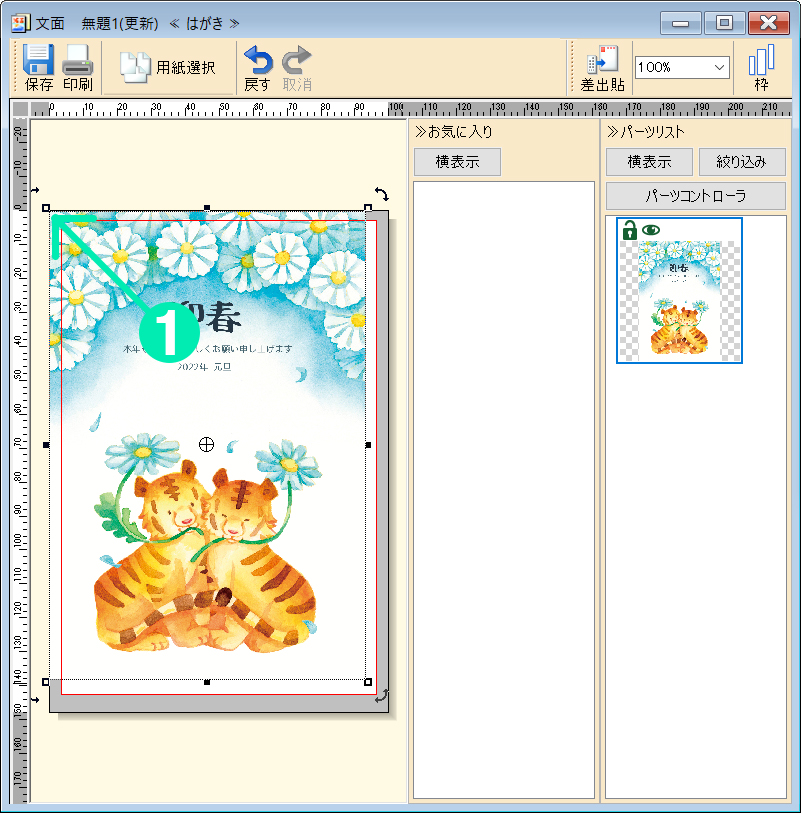Click the top-right rotate handle of the image
The height and width of the screenshot is (813, 801).
[381, 193]
